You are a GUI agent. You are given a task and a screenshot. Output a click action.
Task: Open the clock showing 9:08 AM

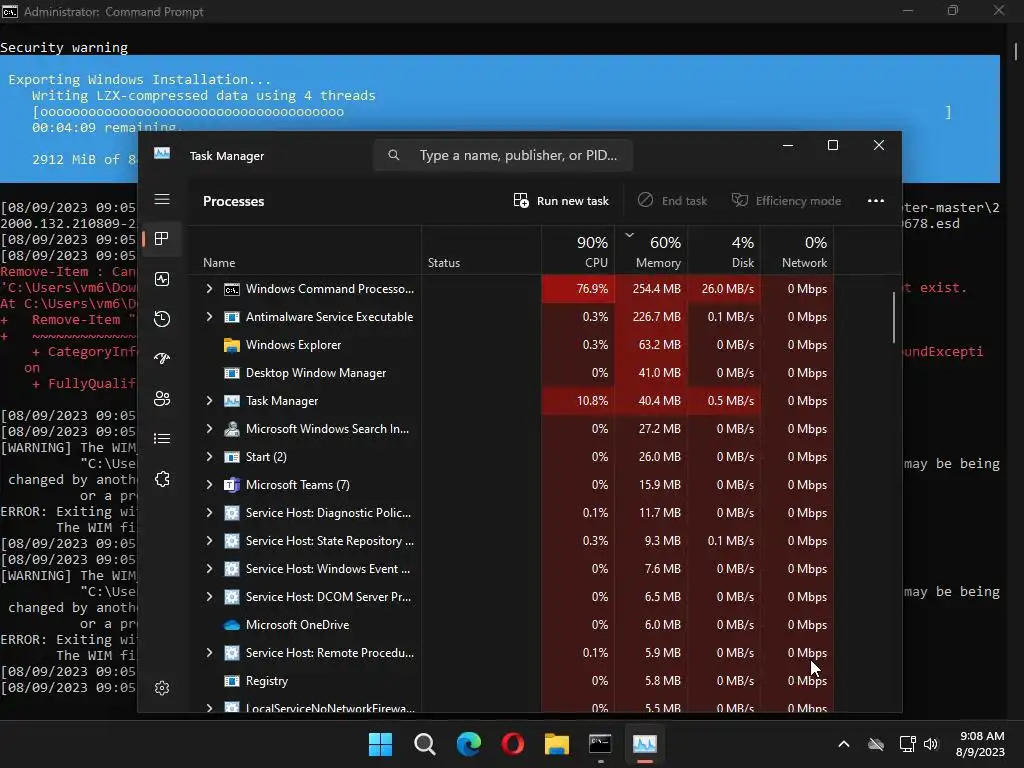(x=980, y=744)
